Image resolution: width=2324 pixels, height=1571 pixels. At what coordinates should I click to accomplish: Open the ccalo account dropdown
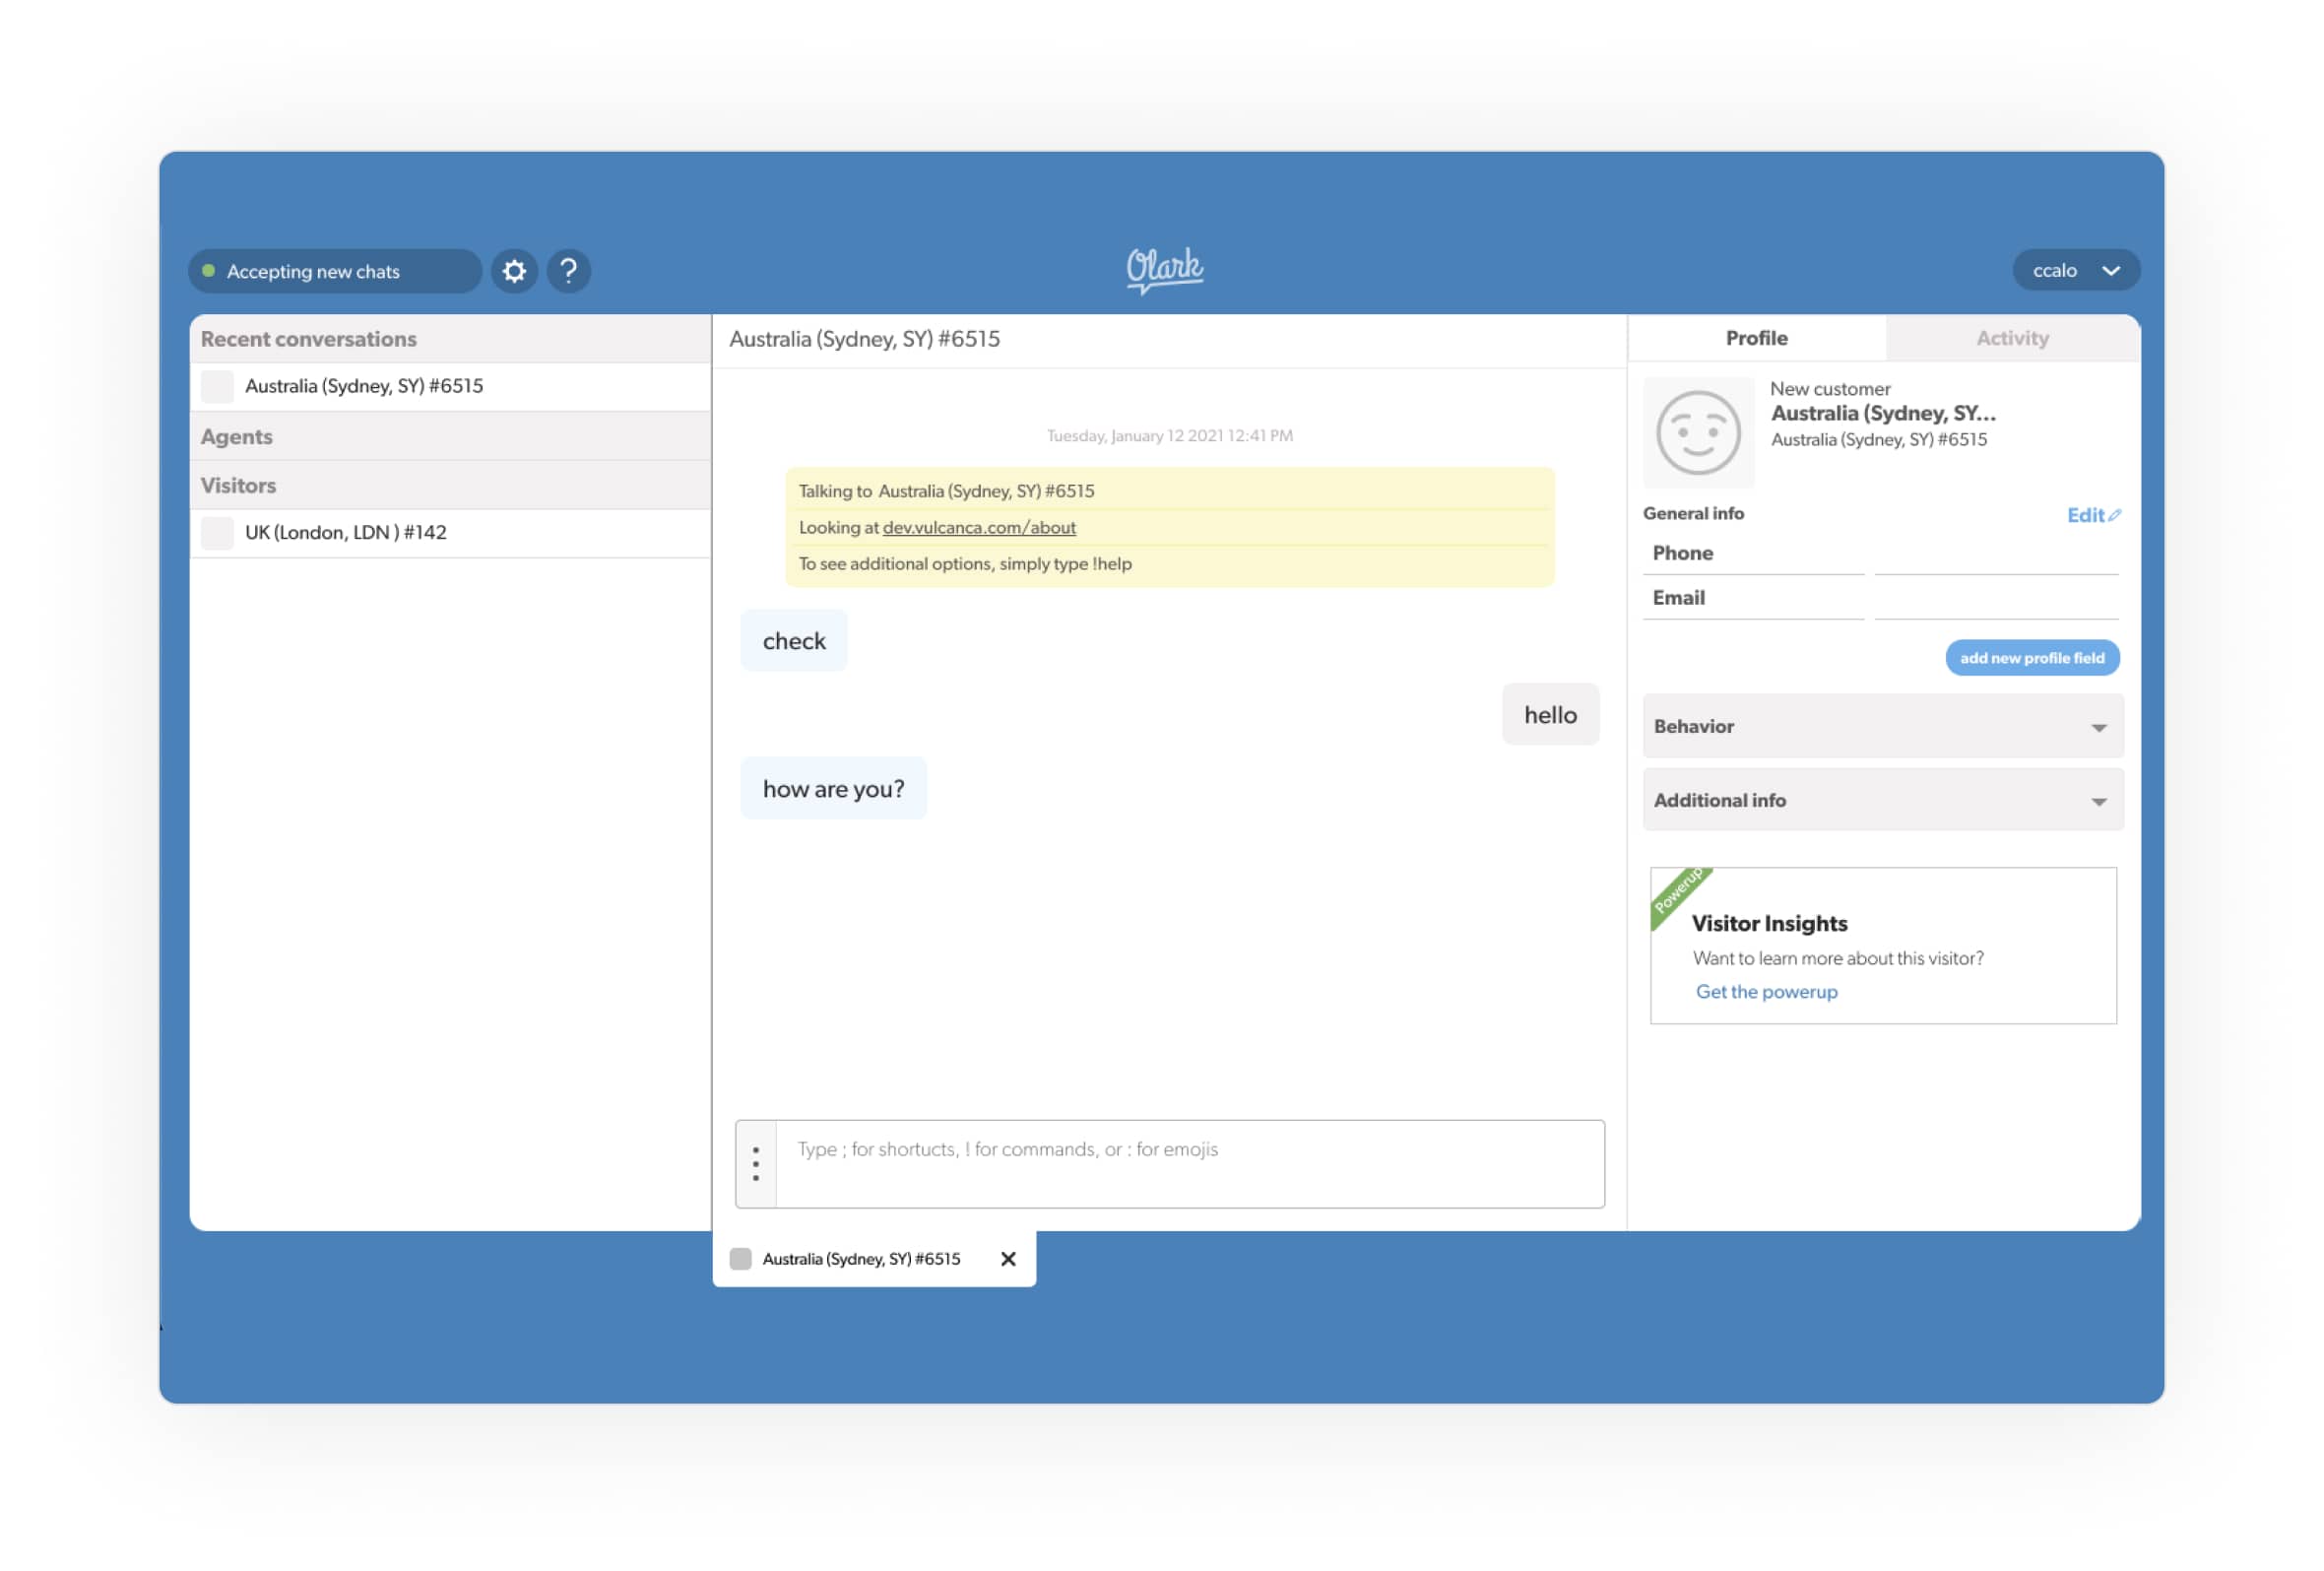click(2075, 270)
